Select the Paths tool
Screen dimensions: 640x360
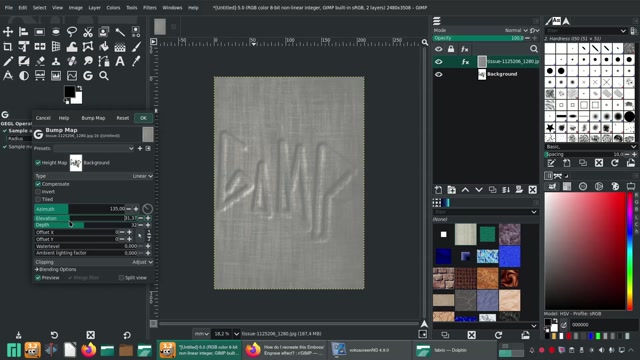coord(104,61)
